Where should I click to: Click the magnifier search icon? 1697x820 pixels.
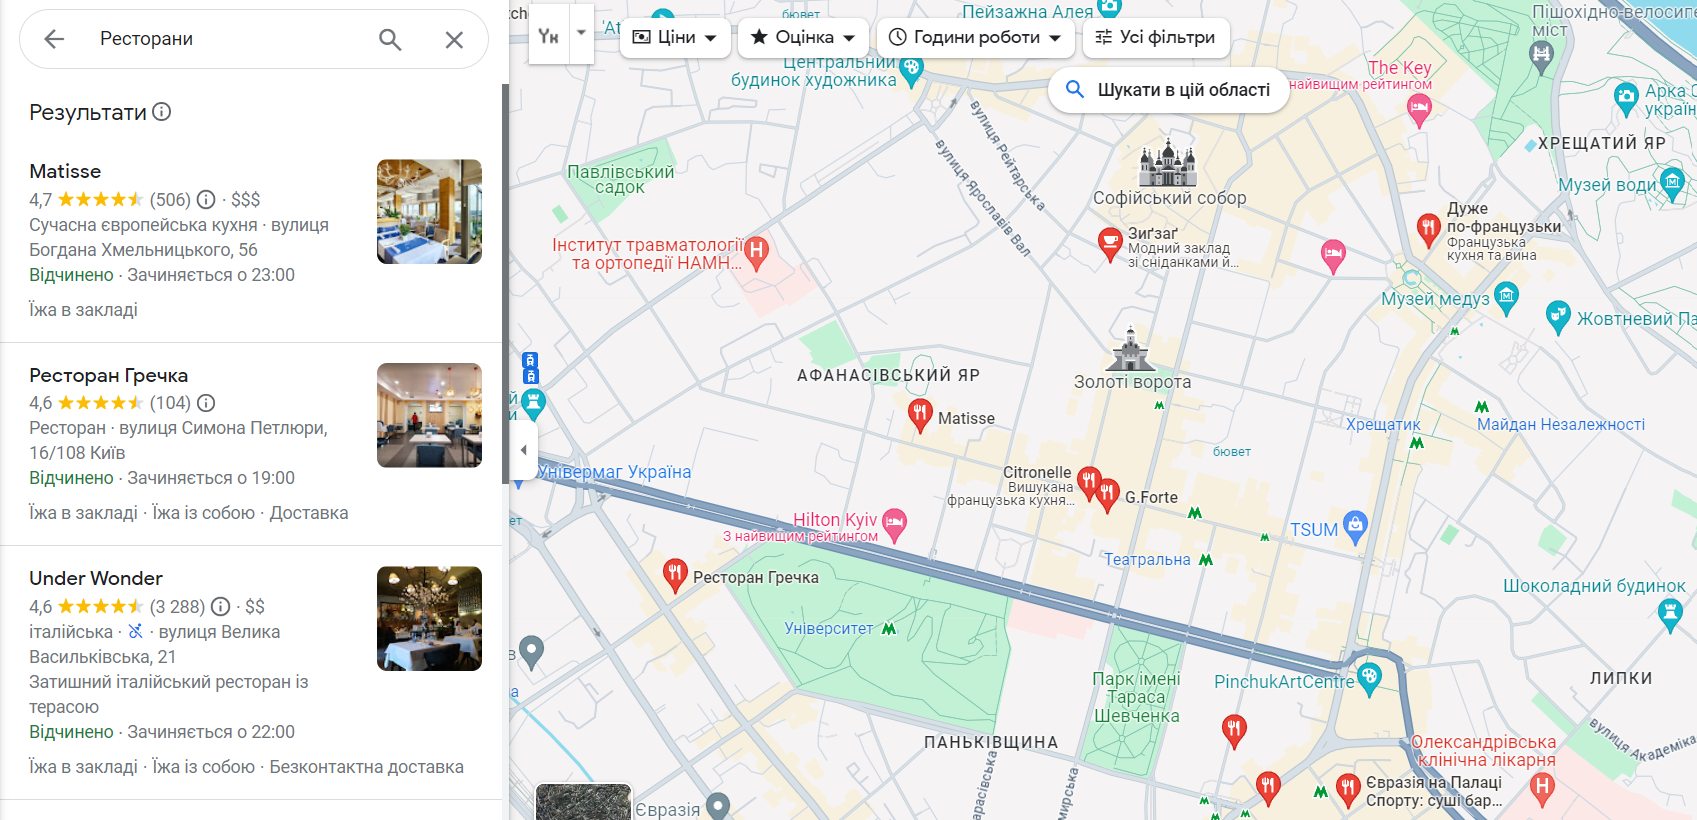tap(390, 39)
